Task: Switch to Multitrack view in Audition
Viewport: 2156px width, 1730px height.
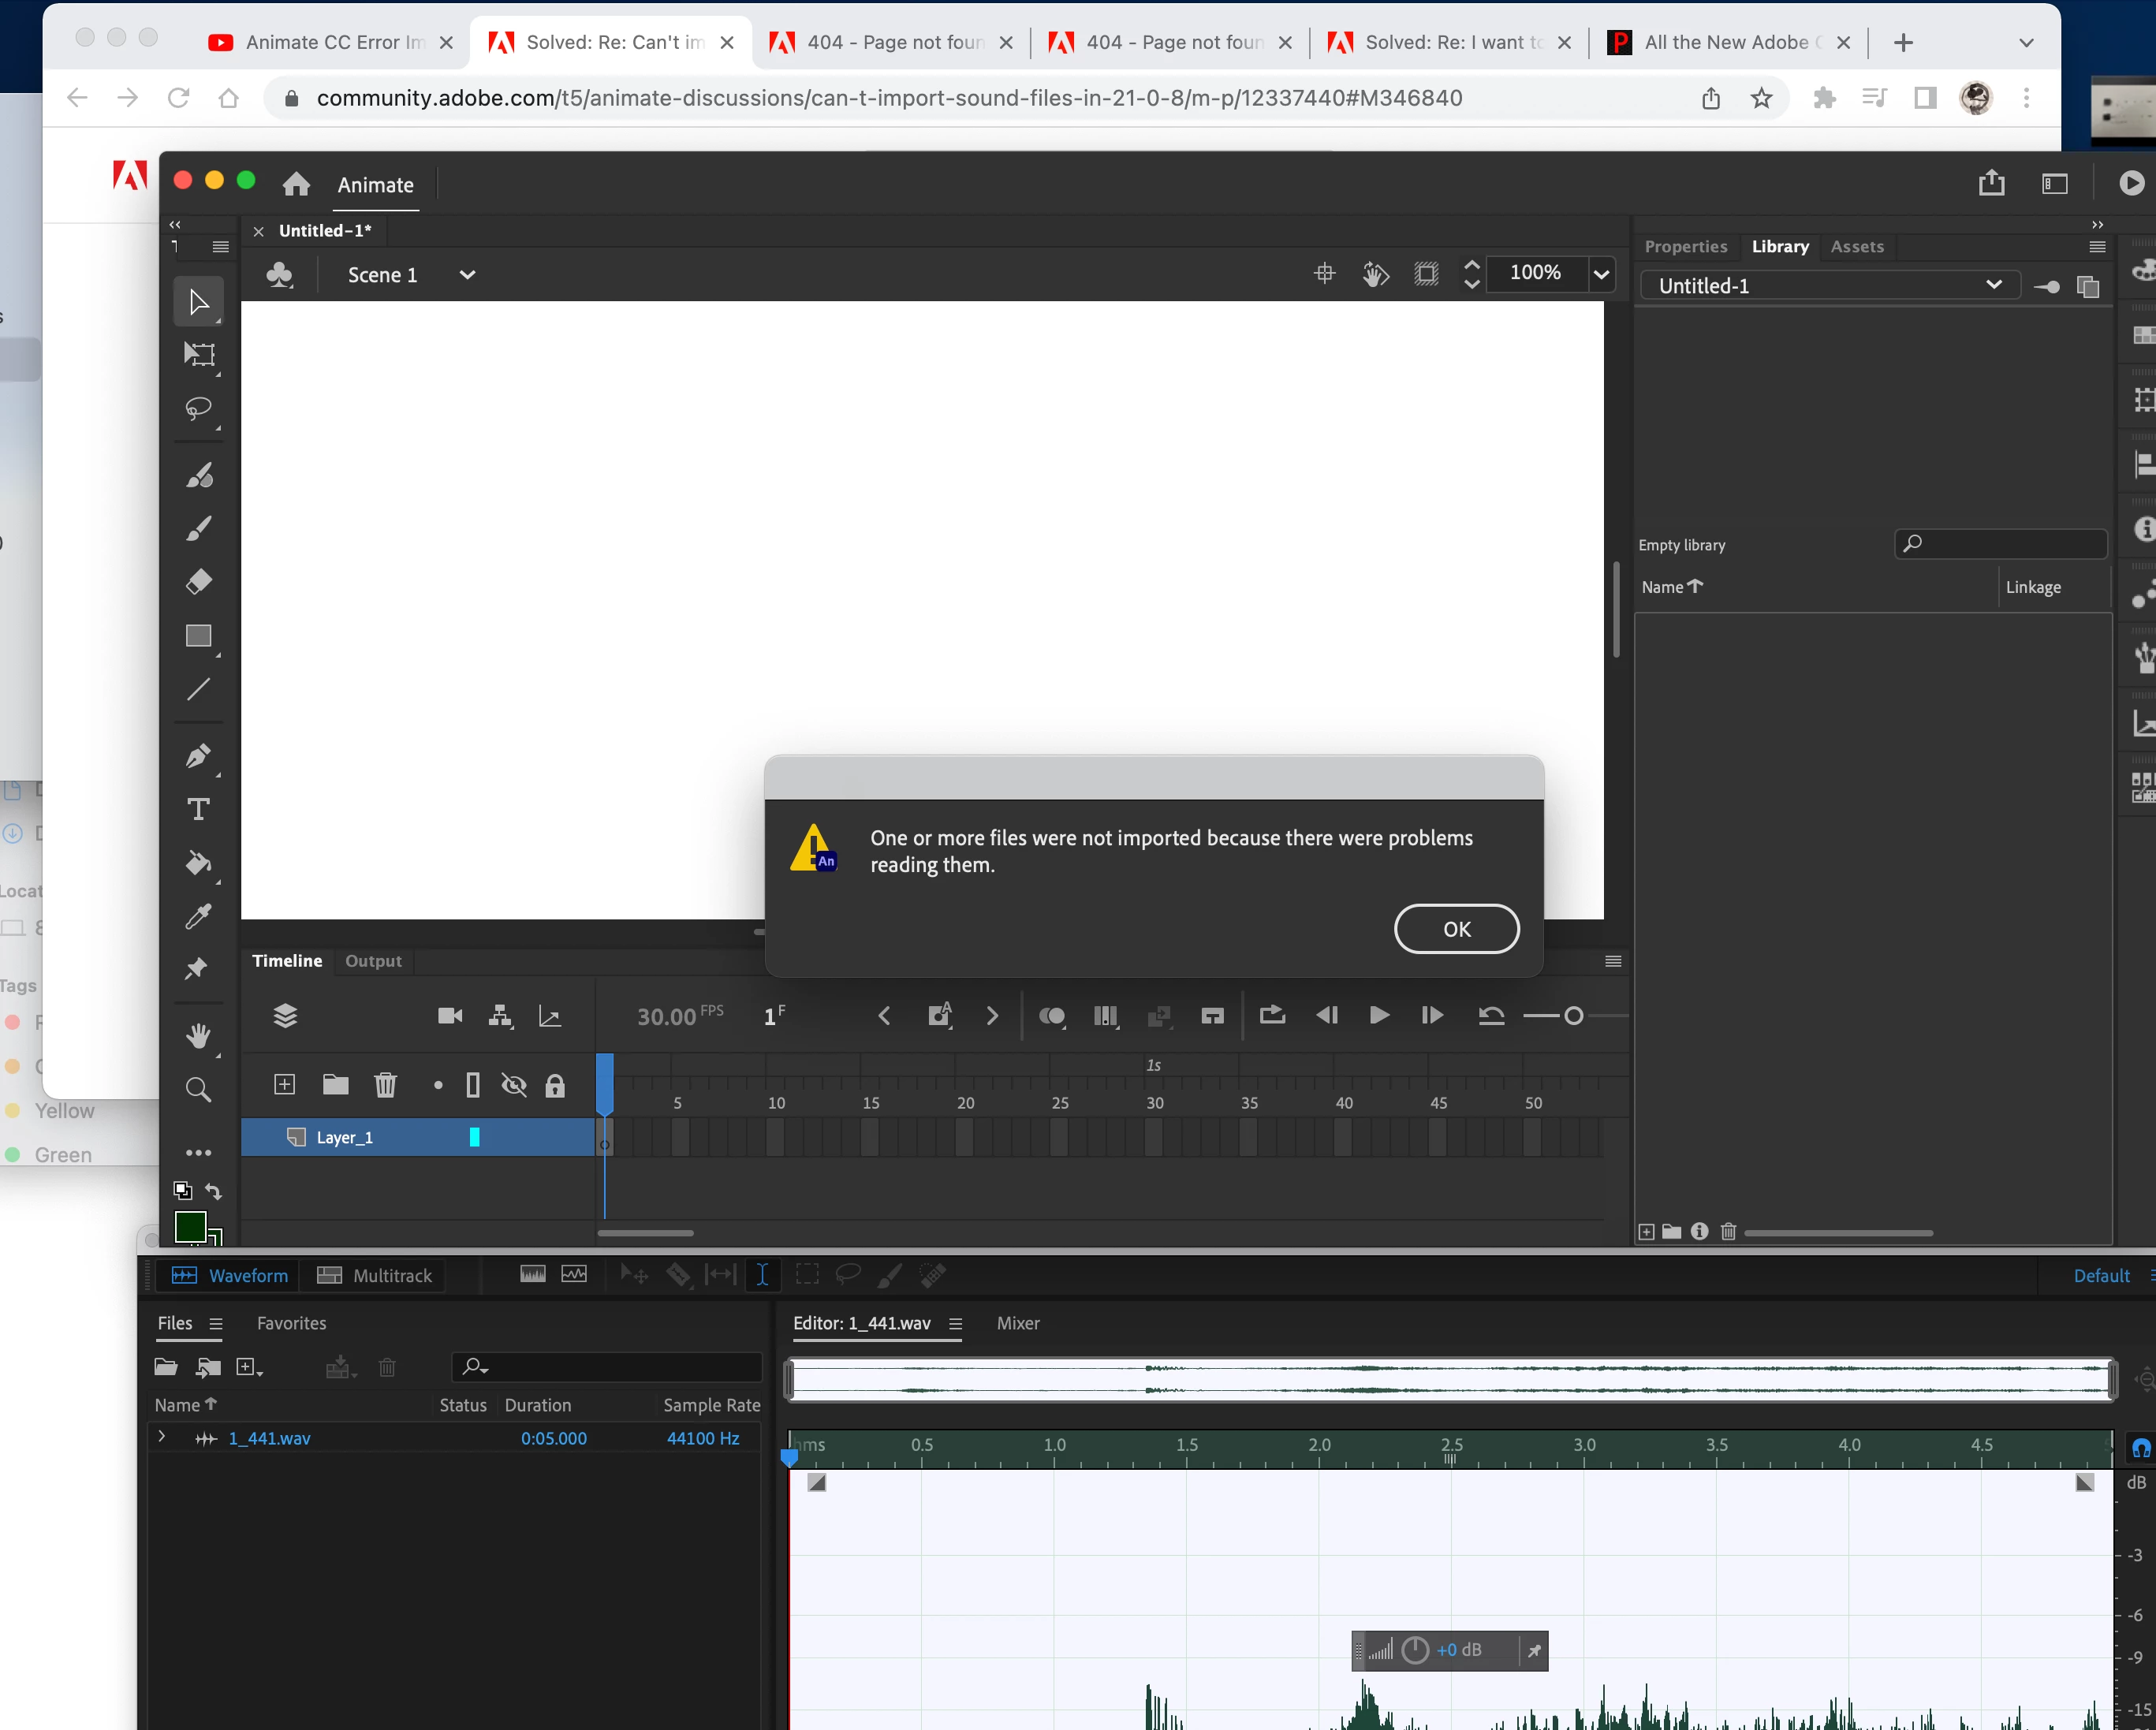Action: click(x=375, y=1275)
